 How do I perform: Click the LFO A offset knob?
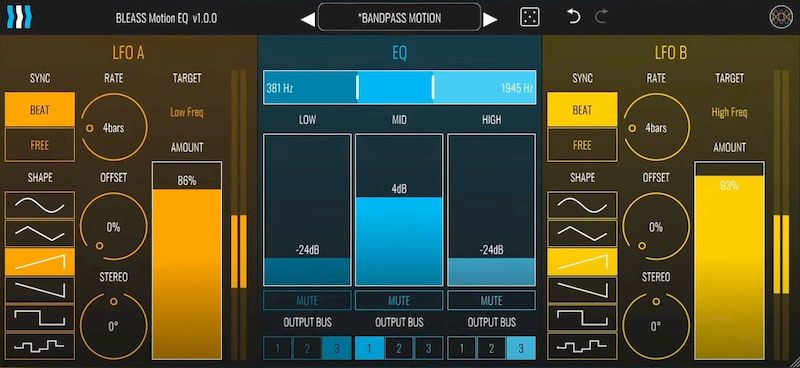pos(113,227)
